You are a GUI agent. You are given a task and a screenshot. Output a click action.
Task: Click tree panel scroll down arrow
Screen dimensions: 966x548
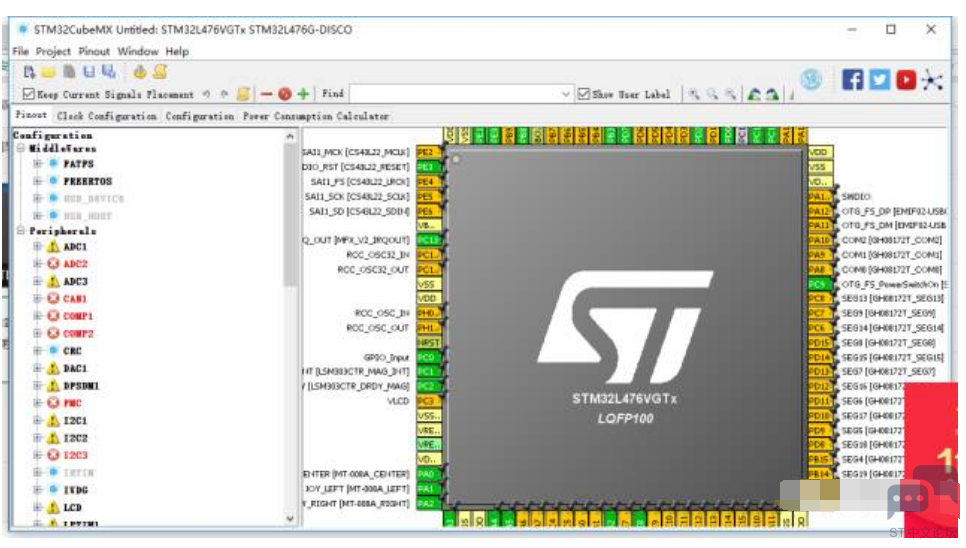tap(290, 518)
